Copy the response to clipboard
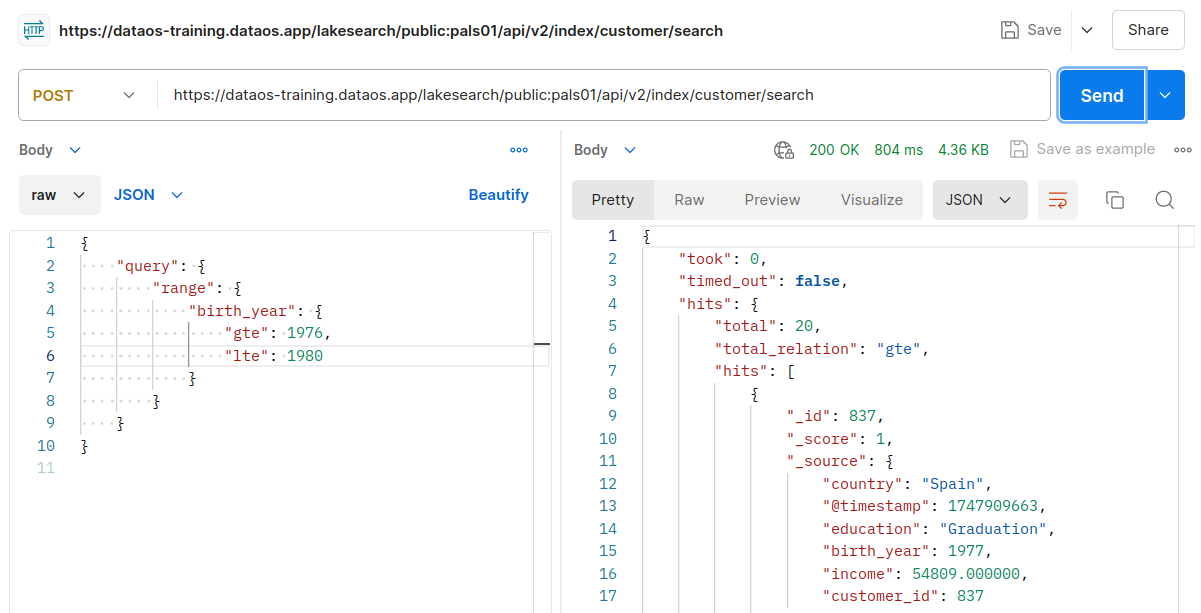The height and width of the screenshot is (613, 1201). pyautogui.click(x=1115, y=200)
